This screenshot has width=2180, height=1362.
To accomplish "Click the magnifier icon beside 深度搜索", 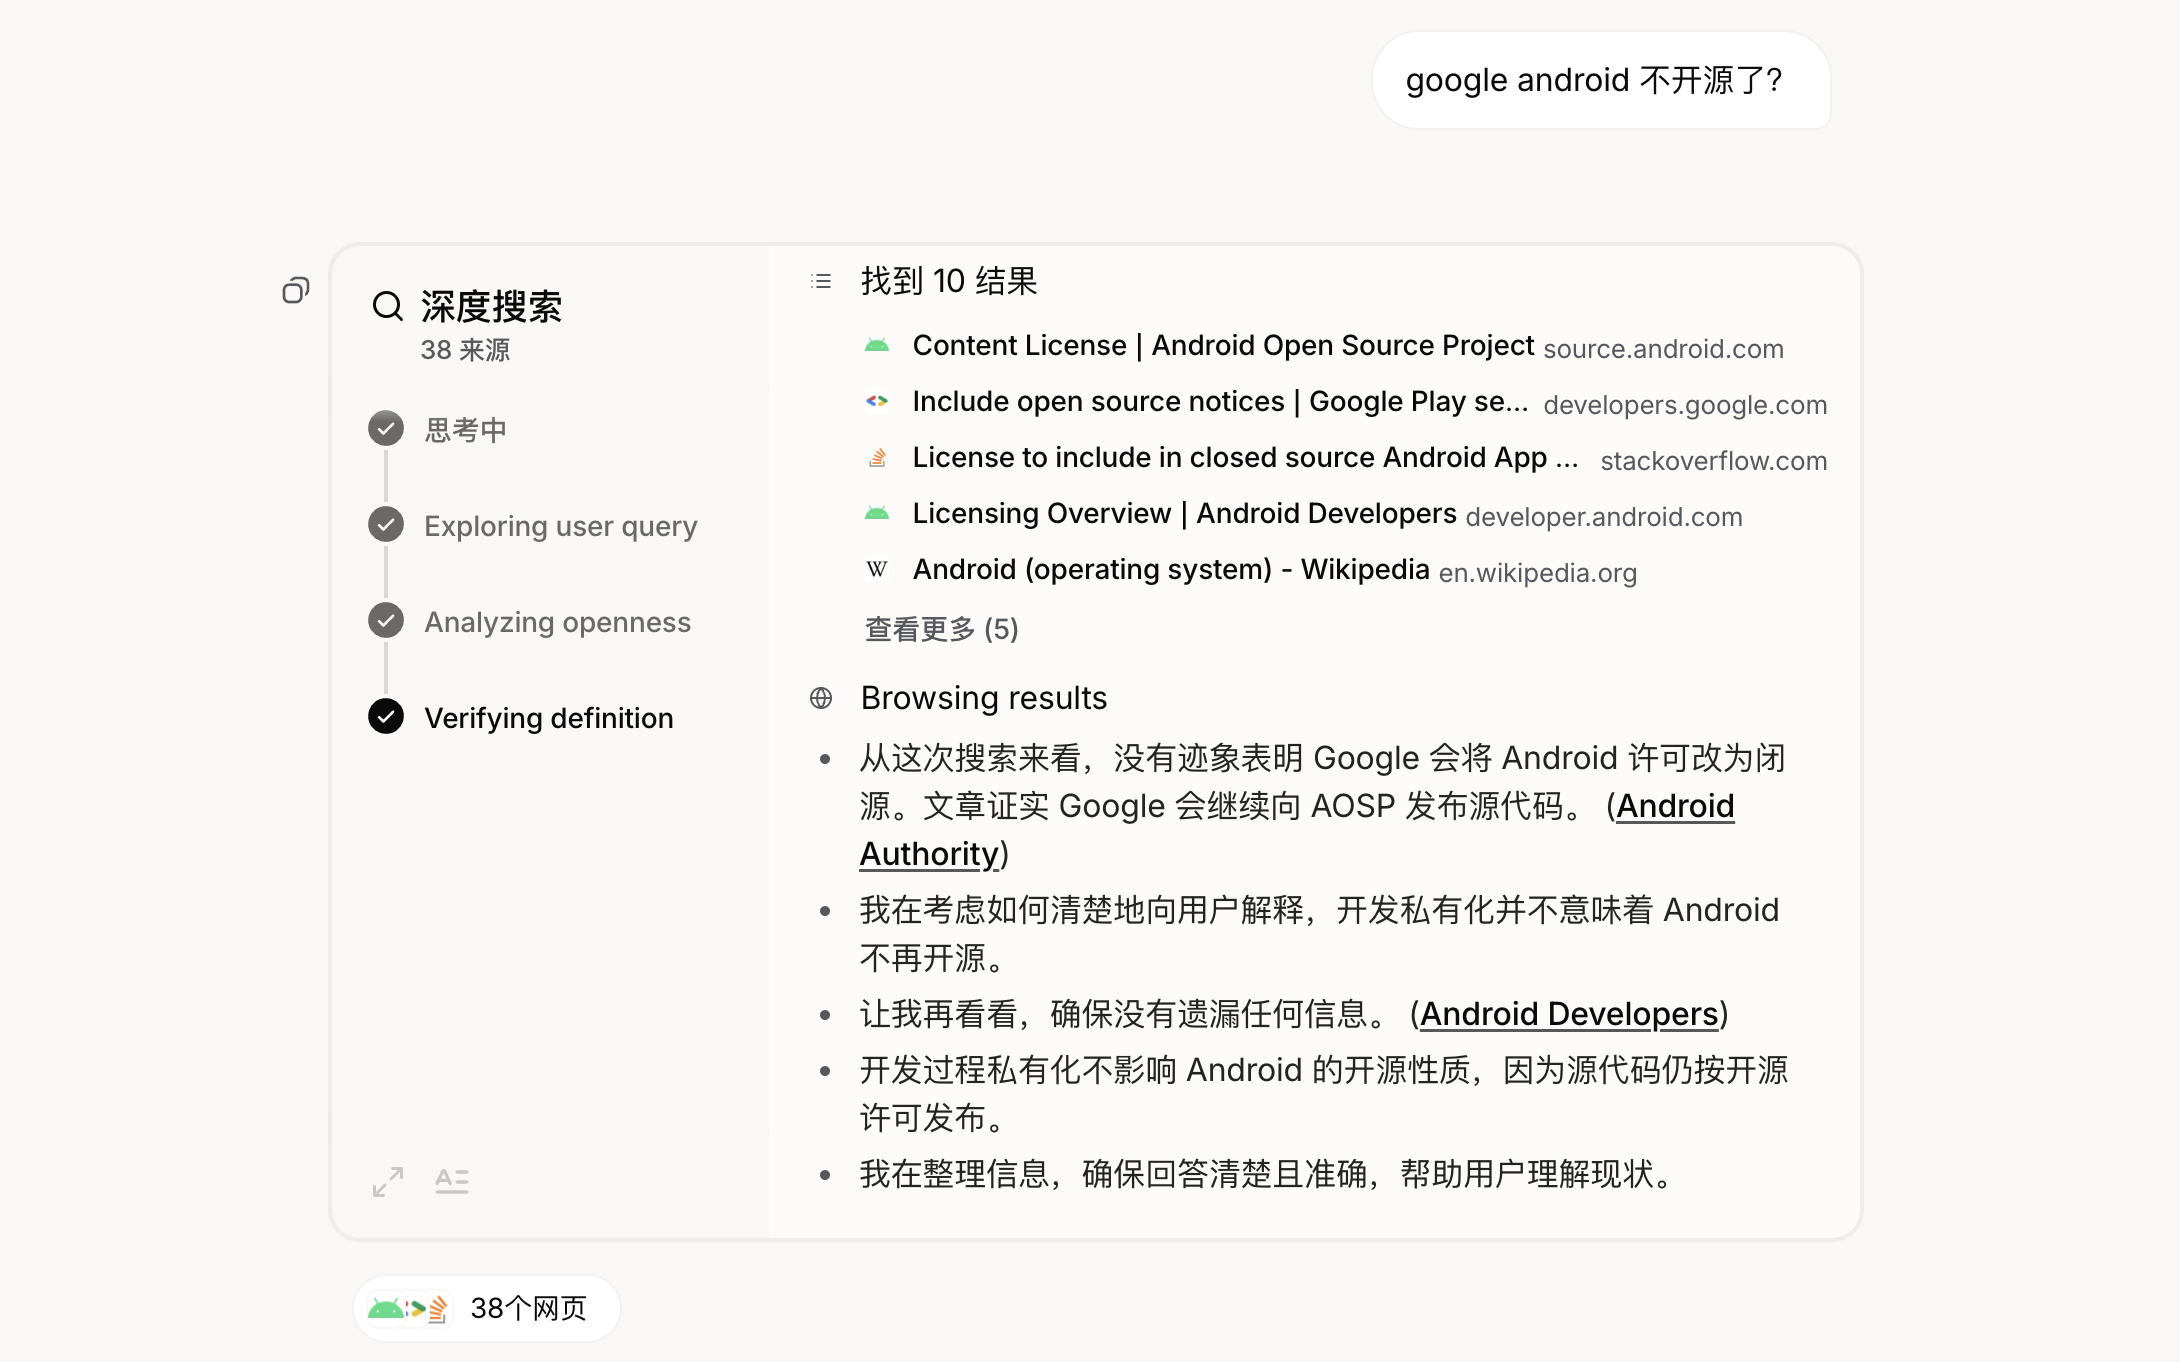I will (388, 306).
